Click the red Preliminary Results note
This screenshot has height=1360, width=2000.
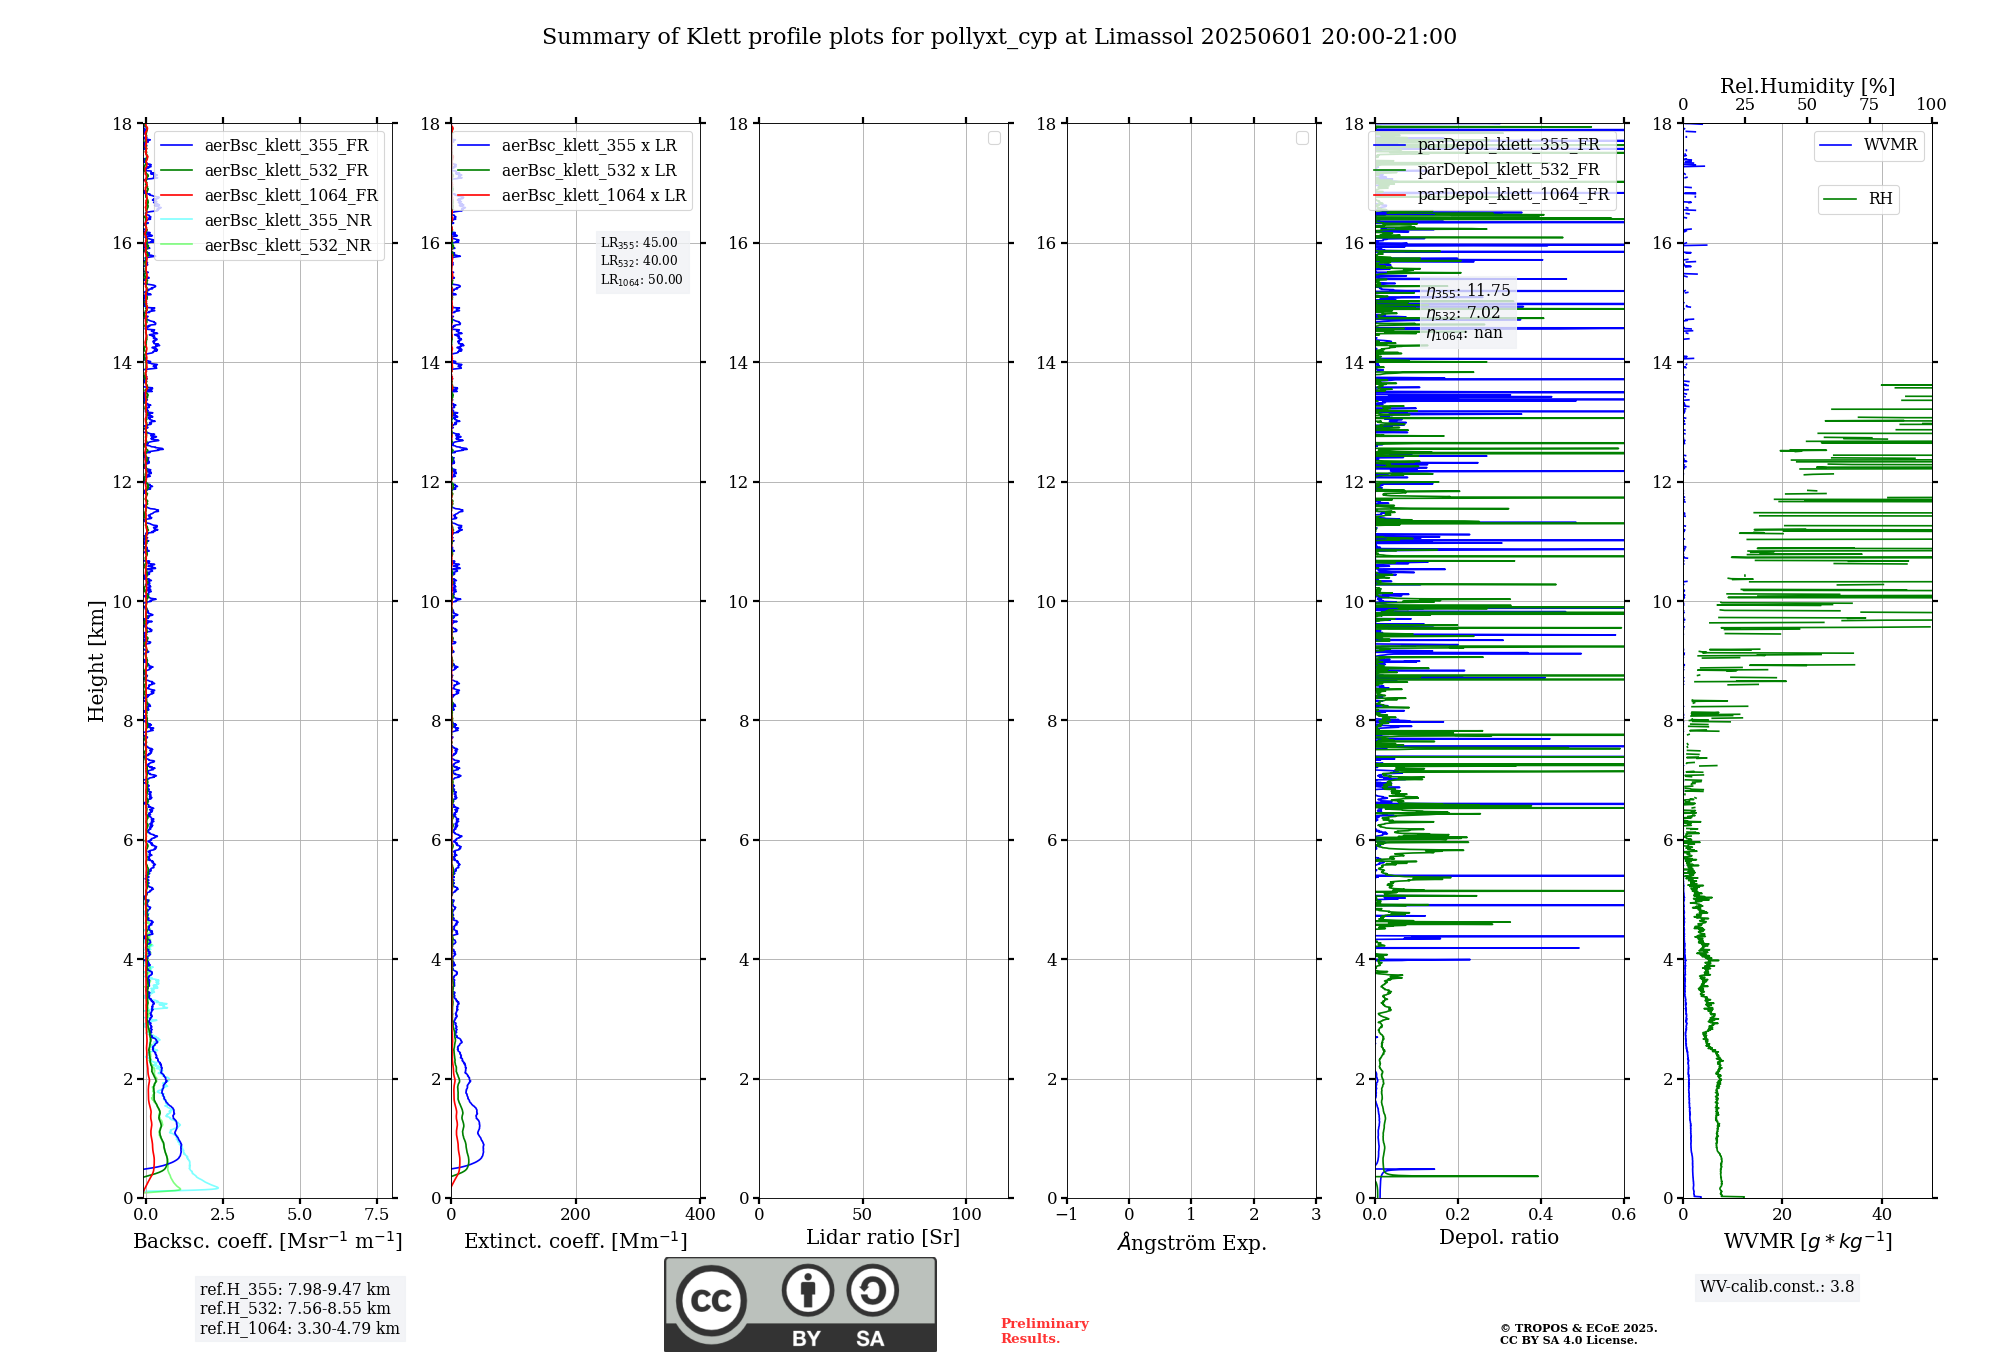pyautogui.click(x=1045, y=1331)
